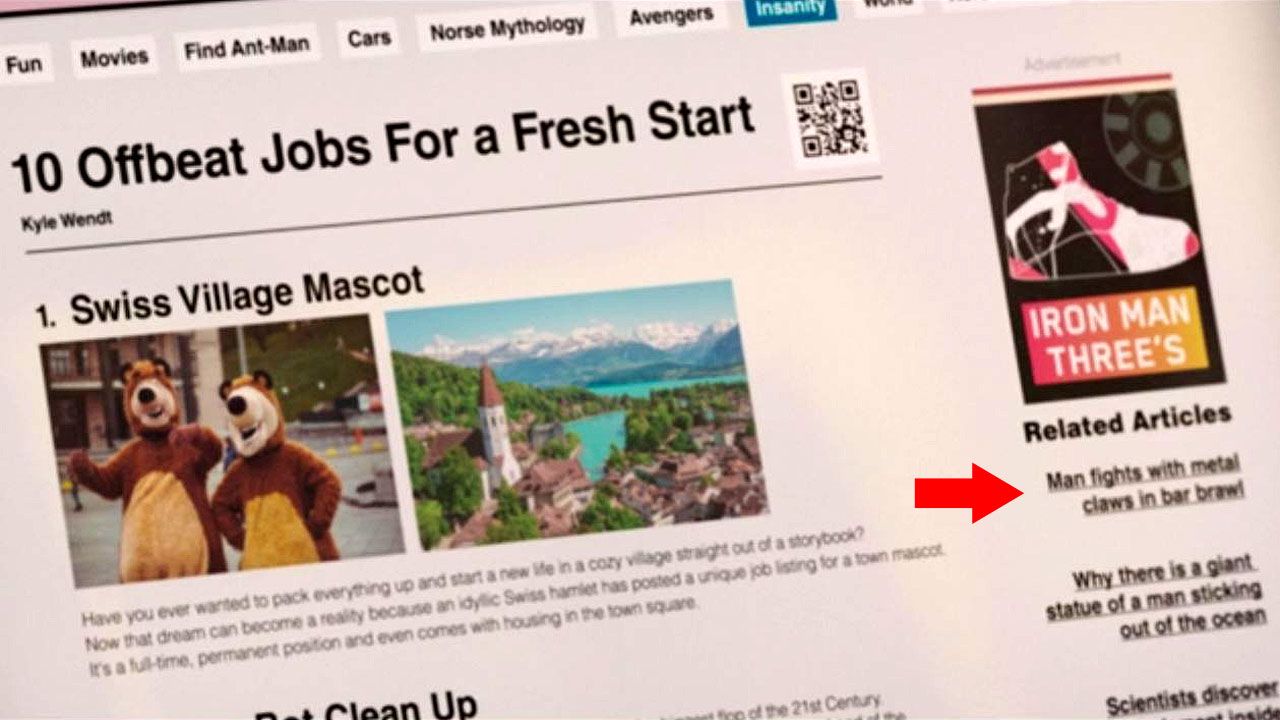1280x720 pixels.
Task: Click the '10 Offbeat Jobs' headline
Action: point(381,147)
